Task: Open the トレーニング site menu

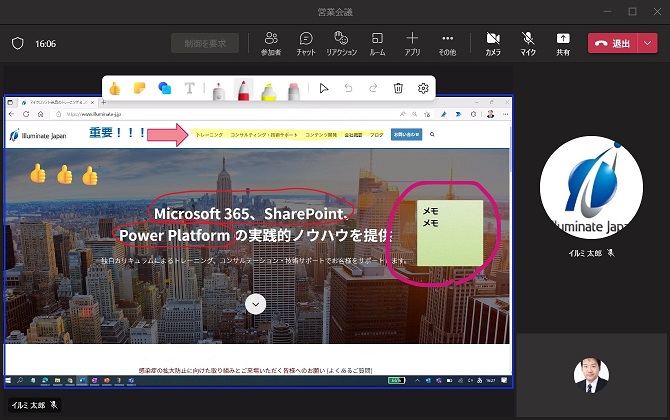Action: coord(209,135)
